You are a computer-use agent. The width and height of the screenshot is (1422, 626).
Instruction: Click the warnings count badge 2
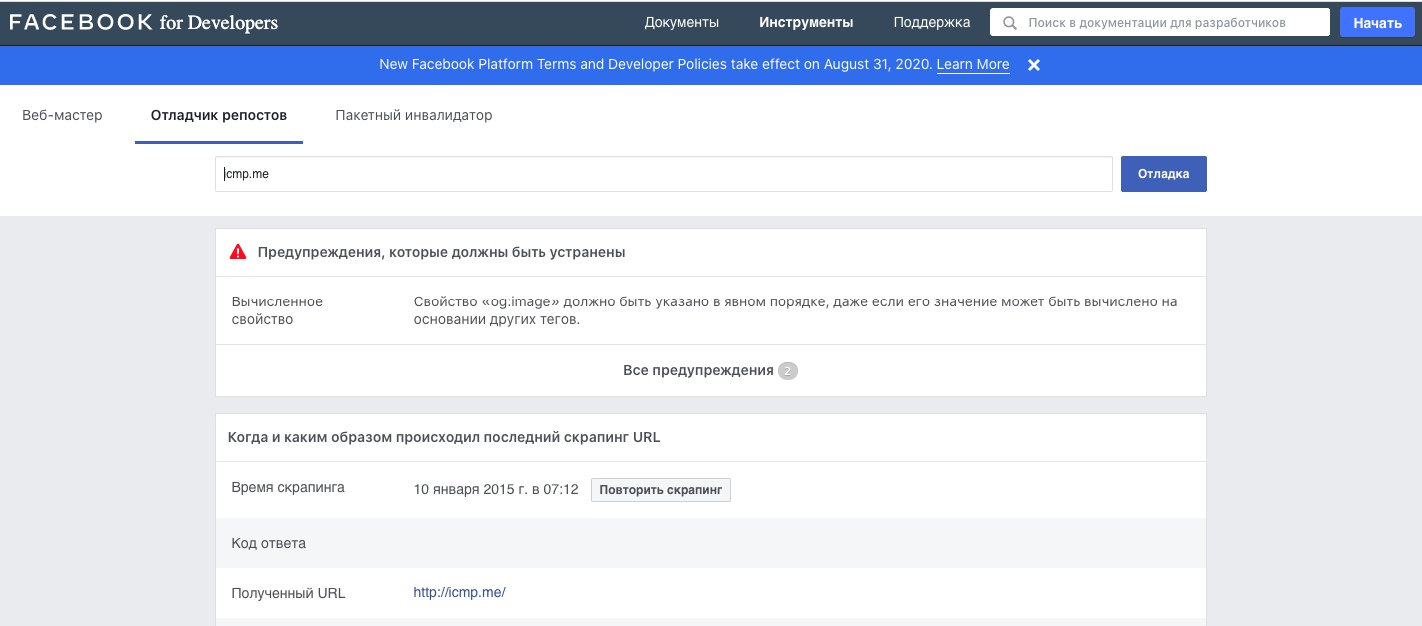(x=788, y=371)
